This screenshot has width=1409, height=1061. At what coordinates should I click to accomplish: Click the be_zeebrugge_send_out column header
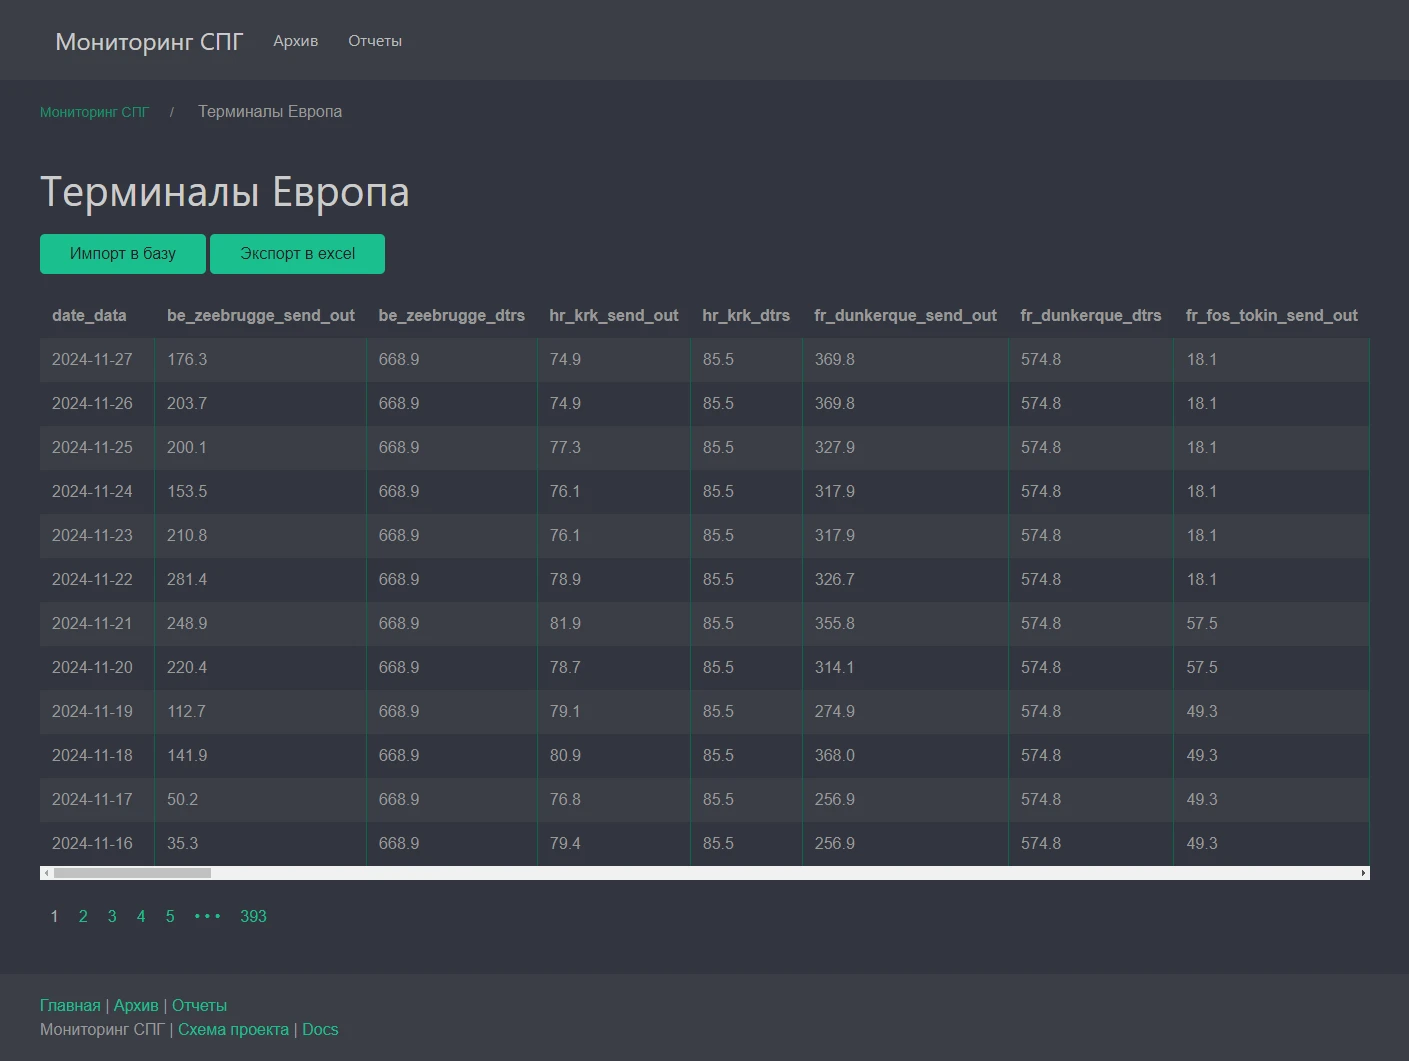pos(260,316)
